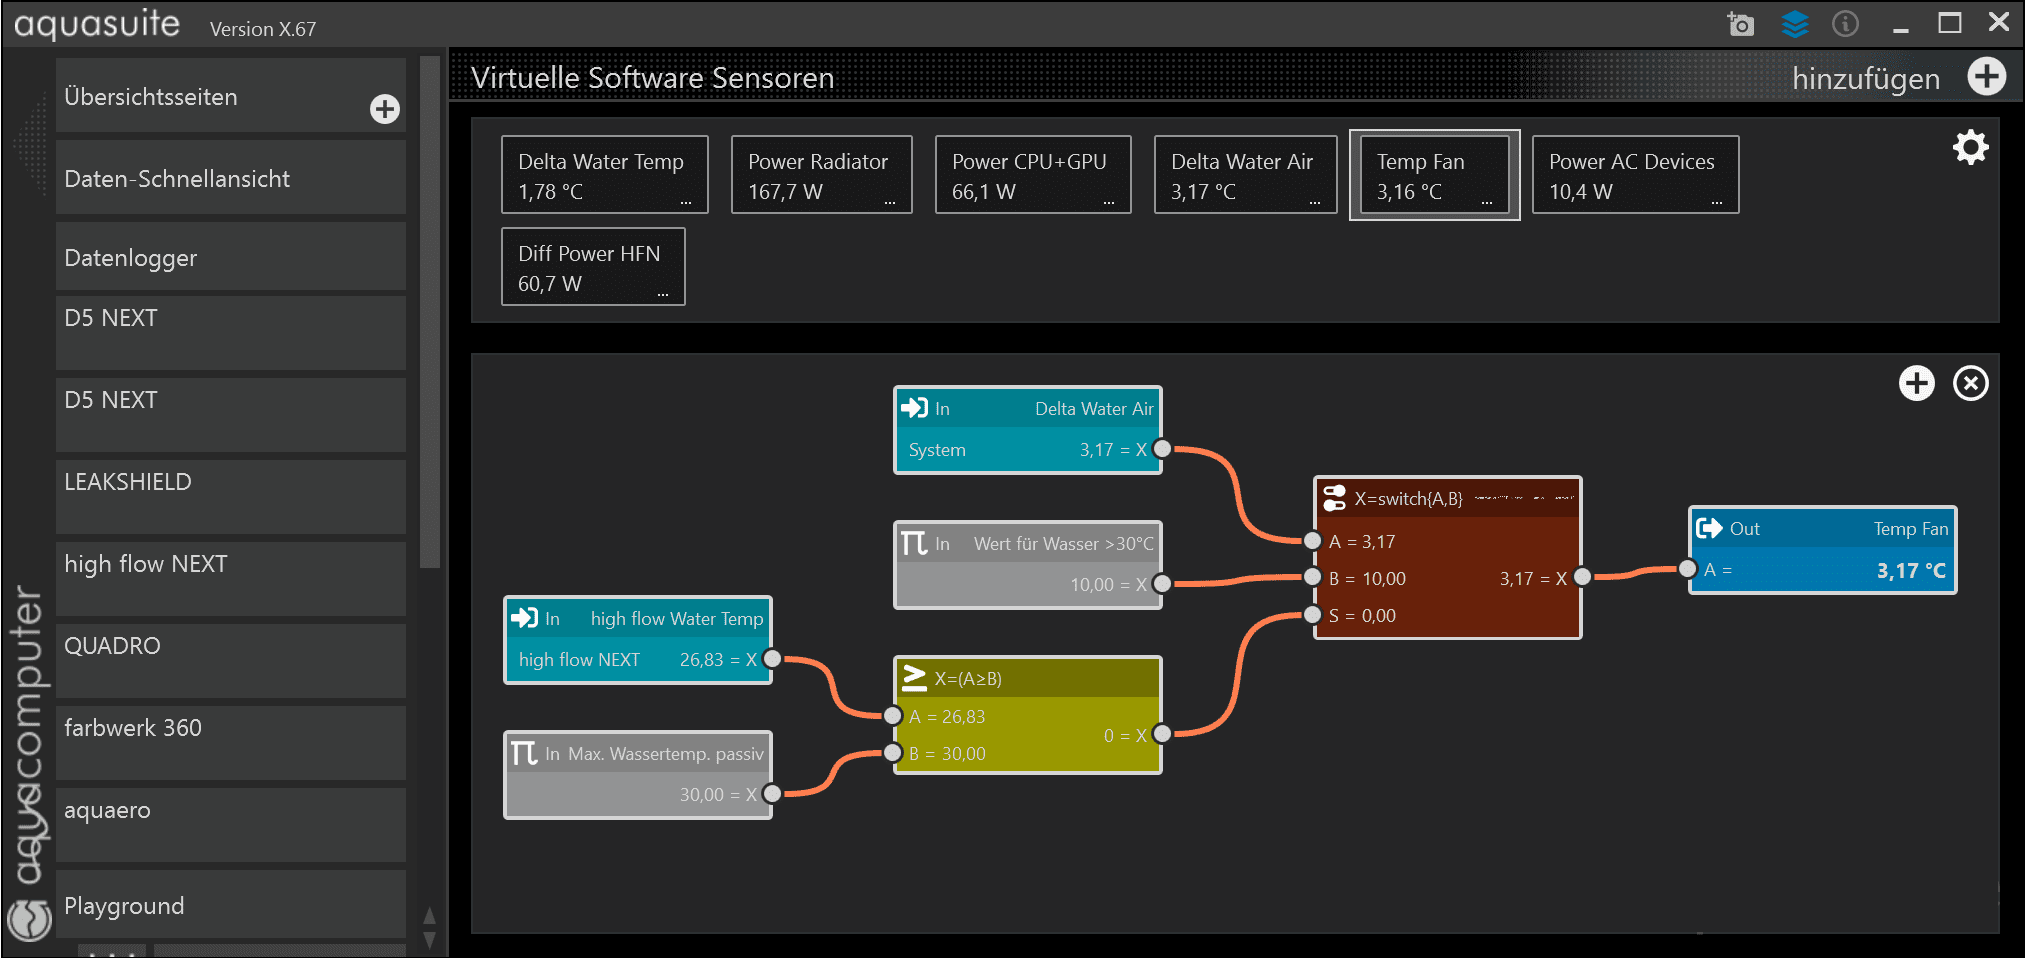2025x958 pixels.
Task: Click the aquacomputer logo icon at bottom left
Action: coord(29,919)
